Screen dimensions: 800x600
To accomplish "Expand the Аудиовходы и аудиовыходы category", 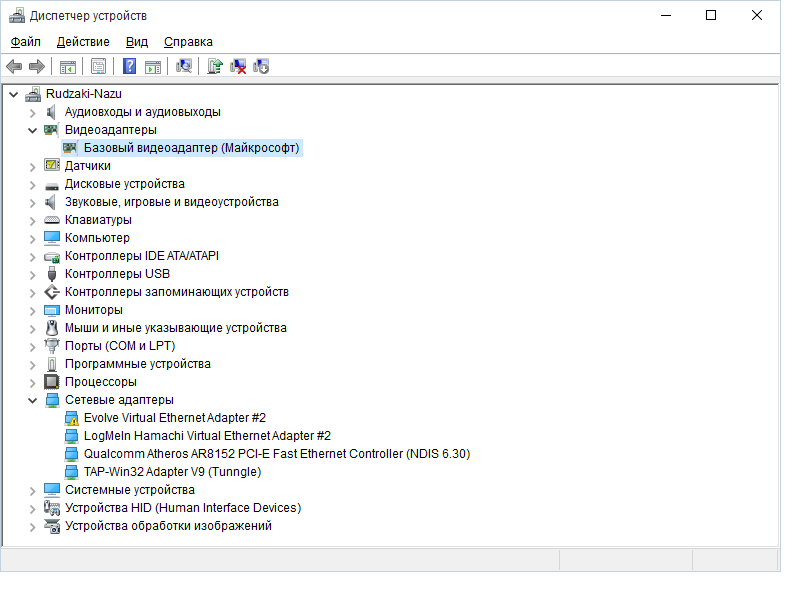I will click(33, 113).
